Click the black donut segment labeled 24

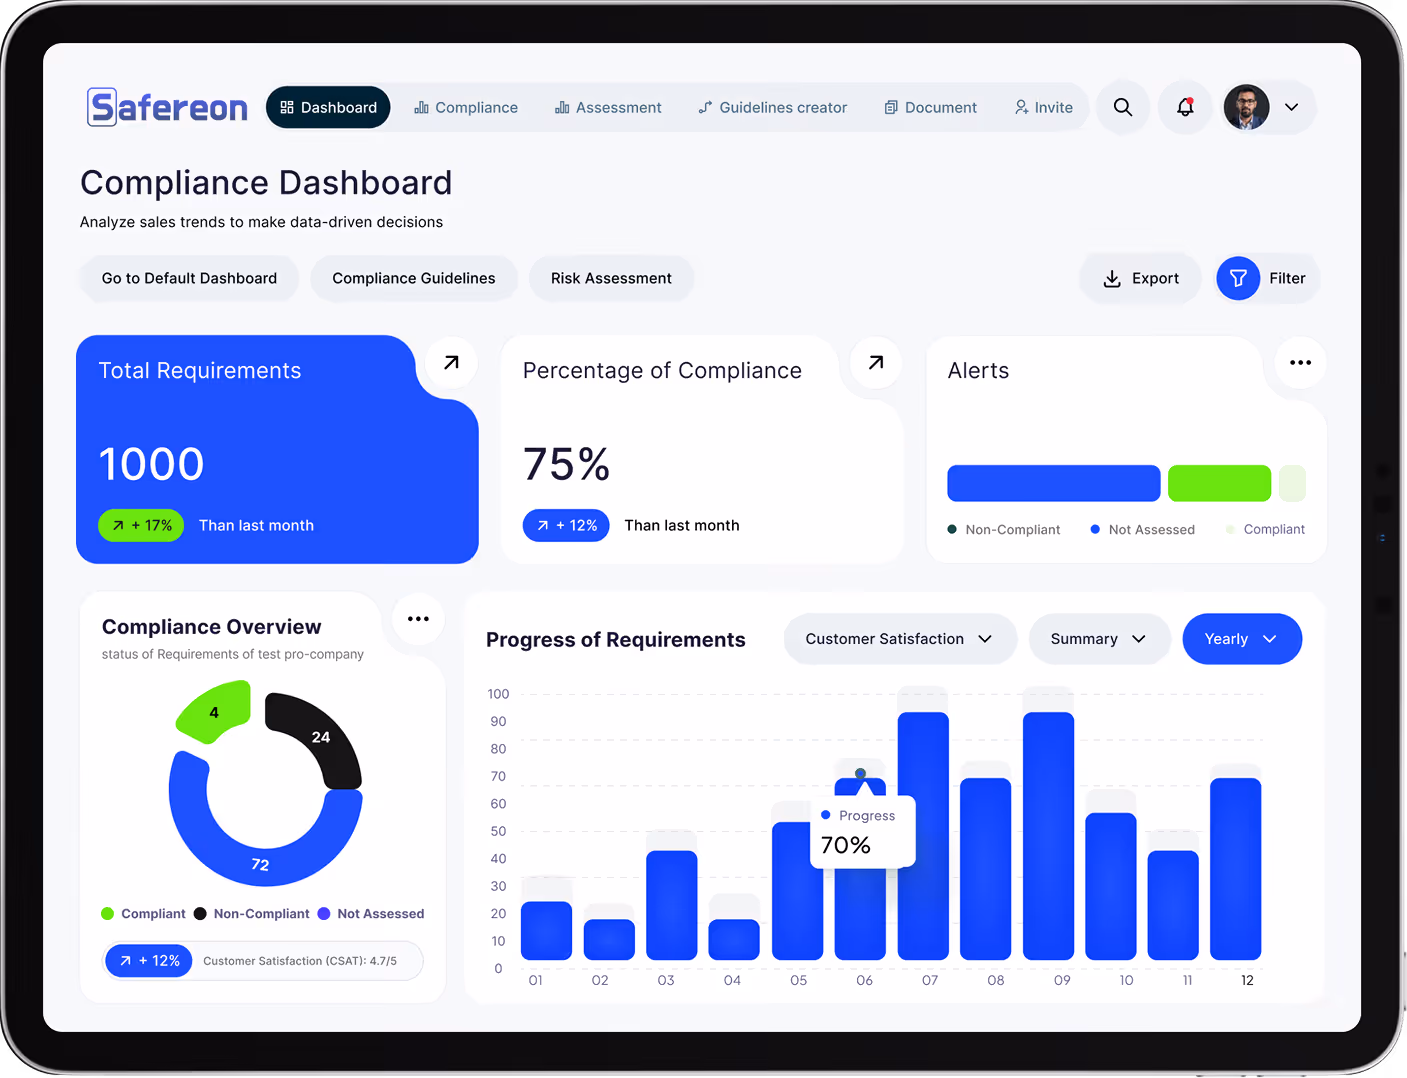coord(318,736)
